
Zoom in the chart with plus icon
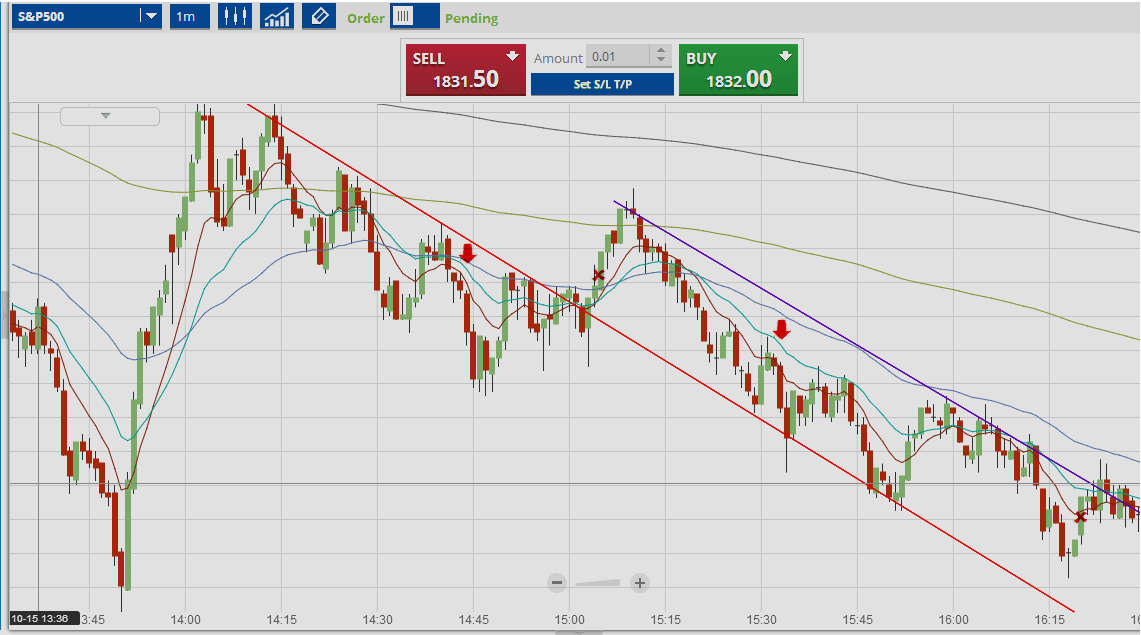coord(640,582)
